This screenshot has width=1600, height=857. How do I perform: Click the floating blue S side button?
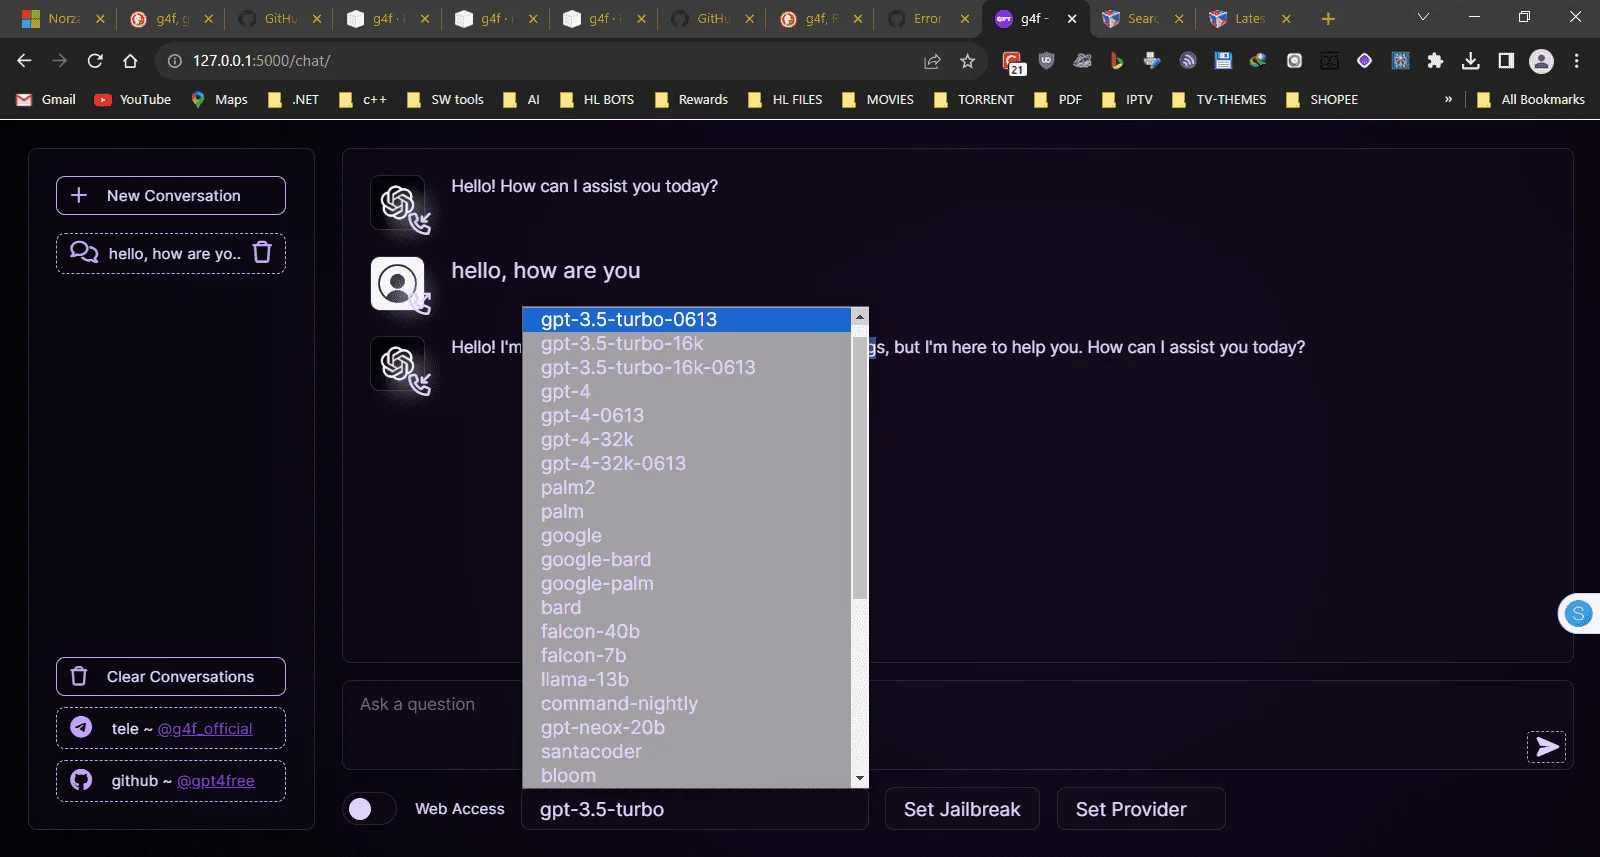coord(1579,614)
